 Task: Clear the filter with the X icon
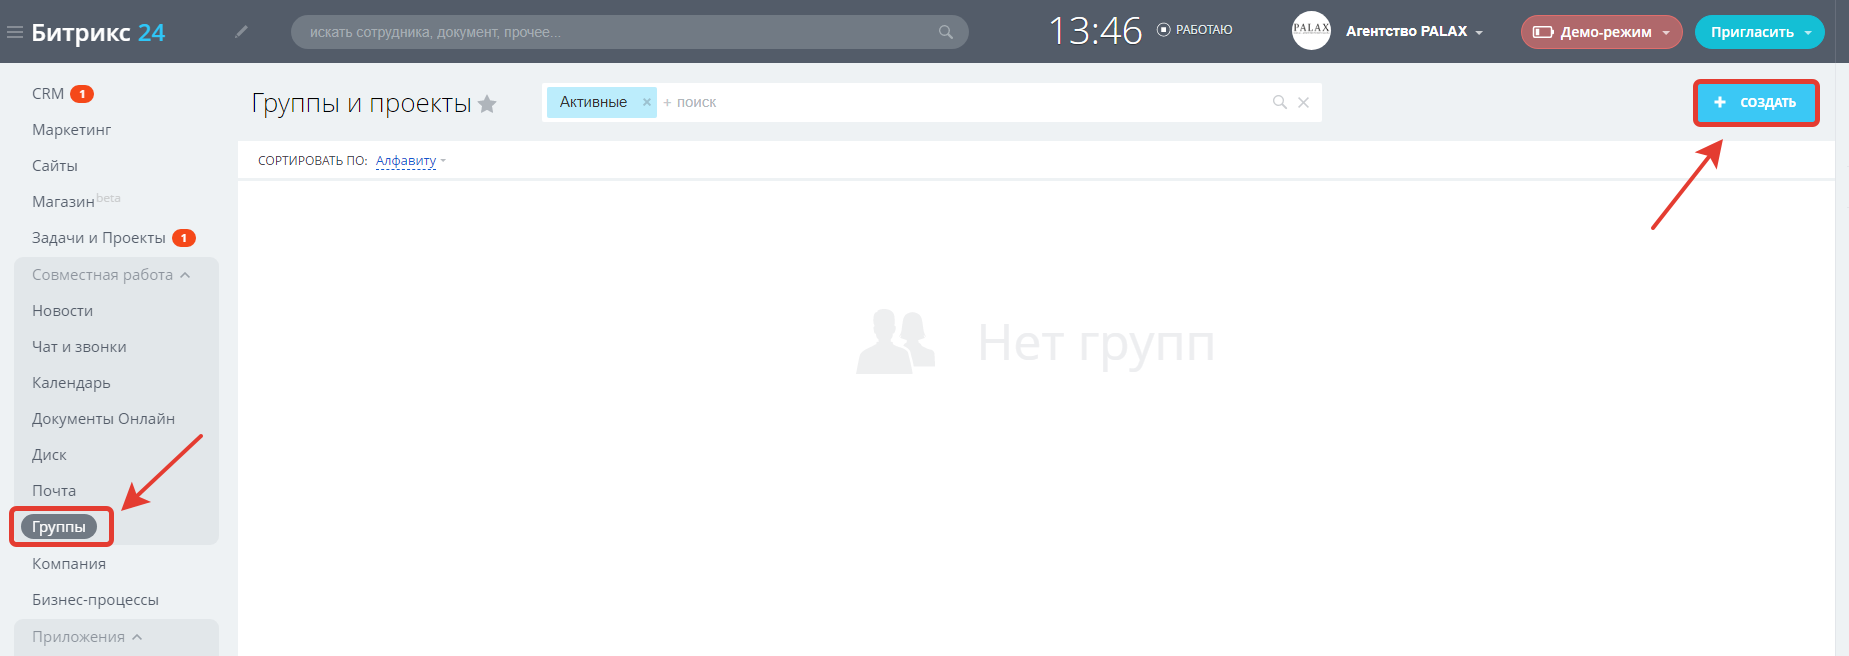point(1303,102)
